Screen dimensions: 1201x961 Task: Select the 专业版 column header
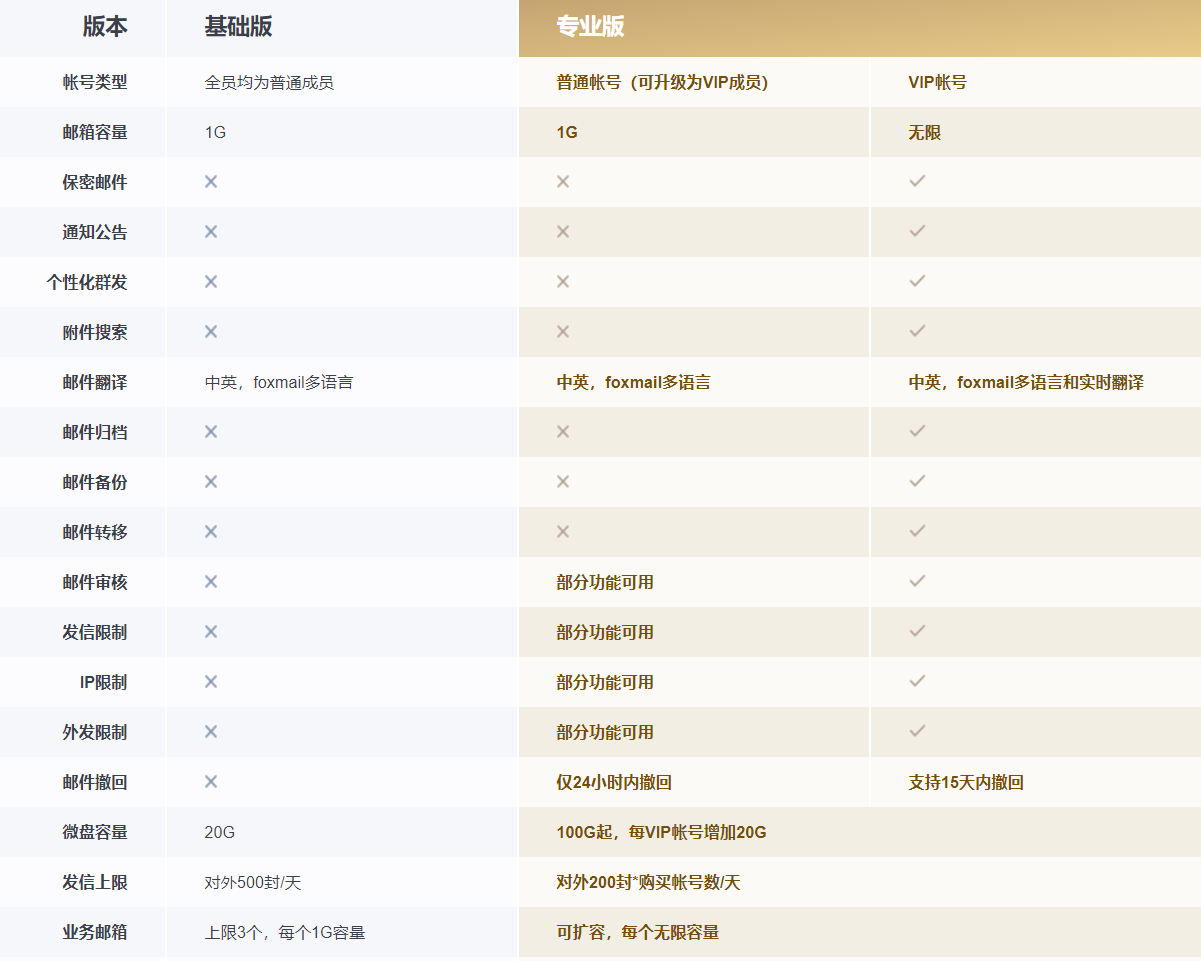point(590,27)
